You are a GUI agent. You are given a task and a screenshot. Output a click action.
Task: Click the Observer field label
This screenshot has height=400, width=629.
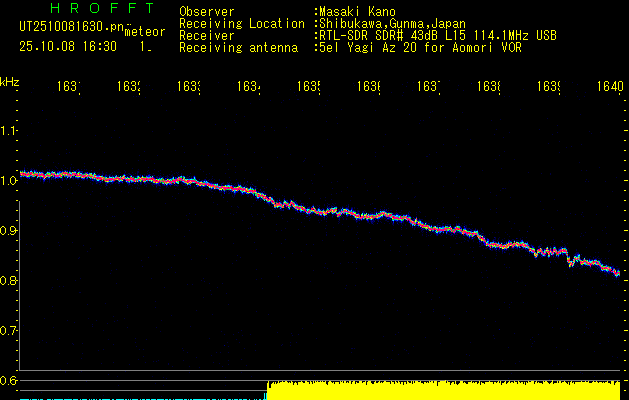point(206,11)
